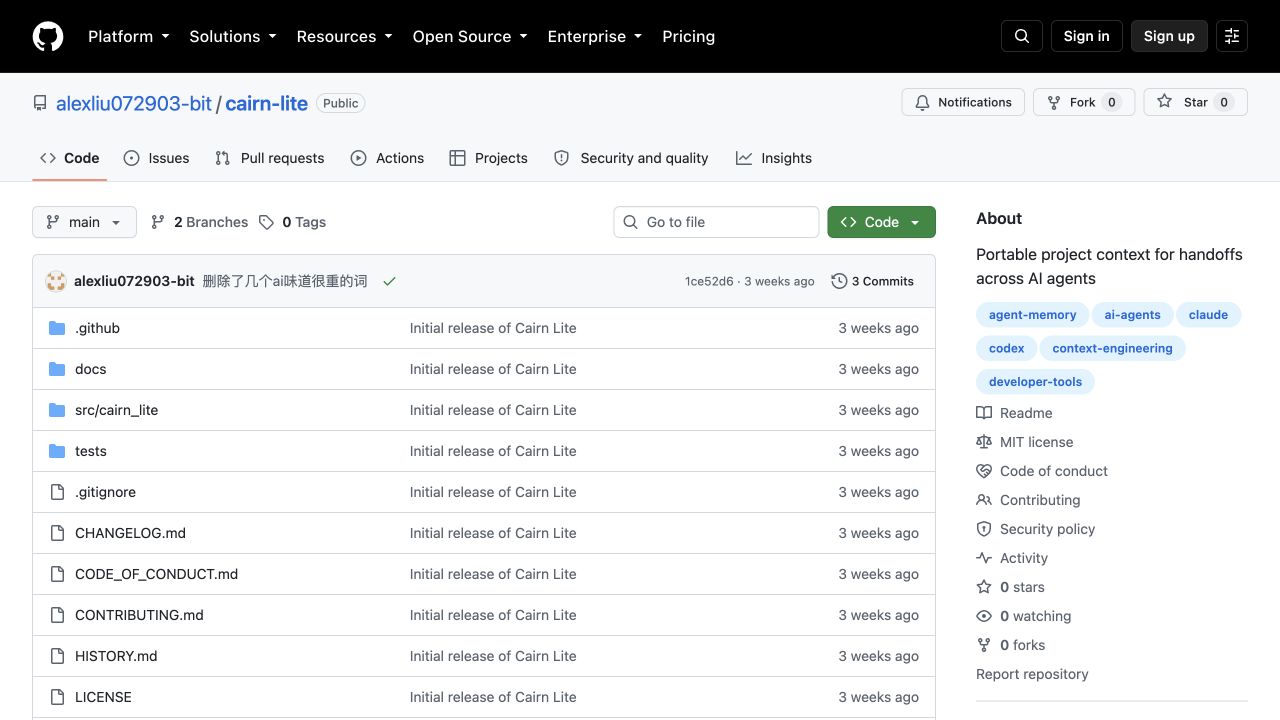1280x720 pixels.
Task: Click the commits history clock icon
Action: 839,281
